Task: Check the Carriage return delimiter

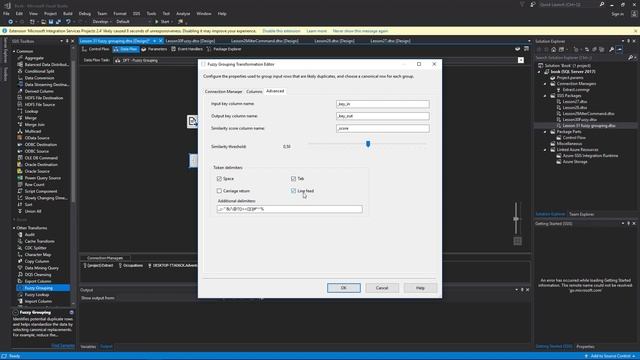Action: coord(219,191)
